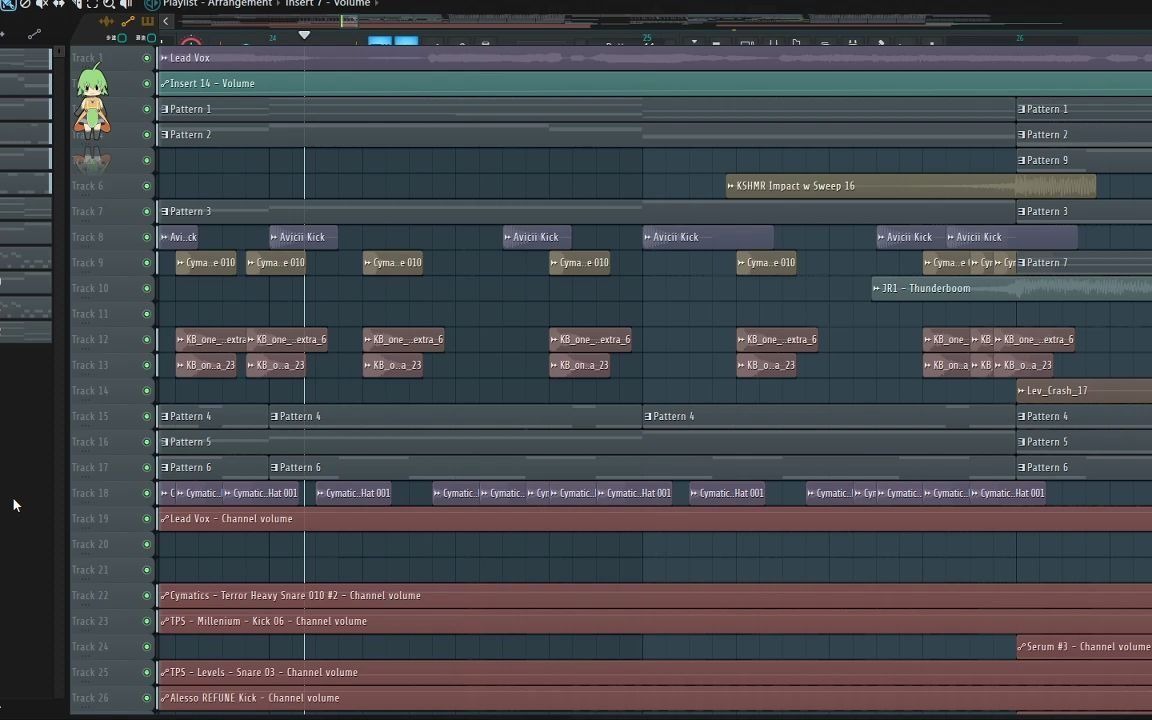
Task: Click the back arrow beside the overview bar
Action: 166,21
